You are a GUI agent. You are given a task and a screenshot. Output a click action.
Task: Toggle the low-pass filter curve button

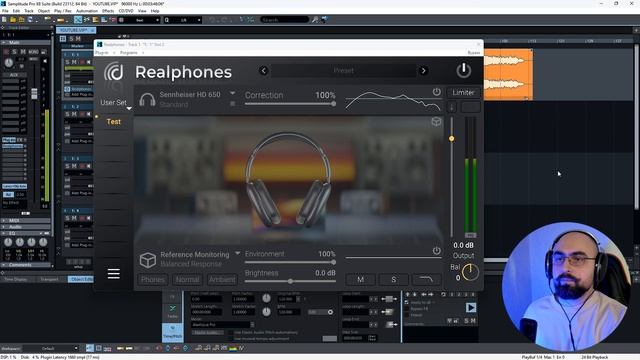427,280
